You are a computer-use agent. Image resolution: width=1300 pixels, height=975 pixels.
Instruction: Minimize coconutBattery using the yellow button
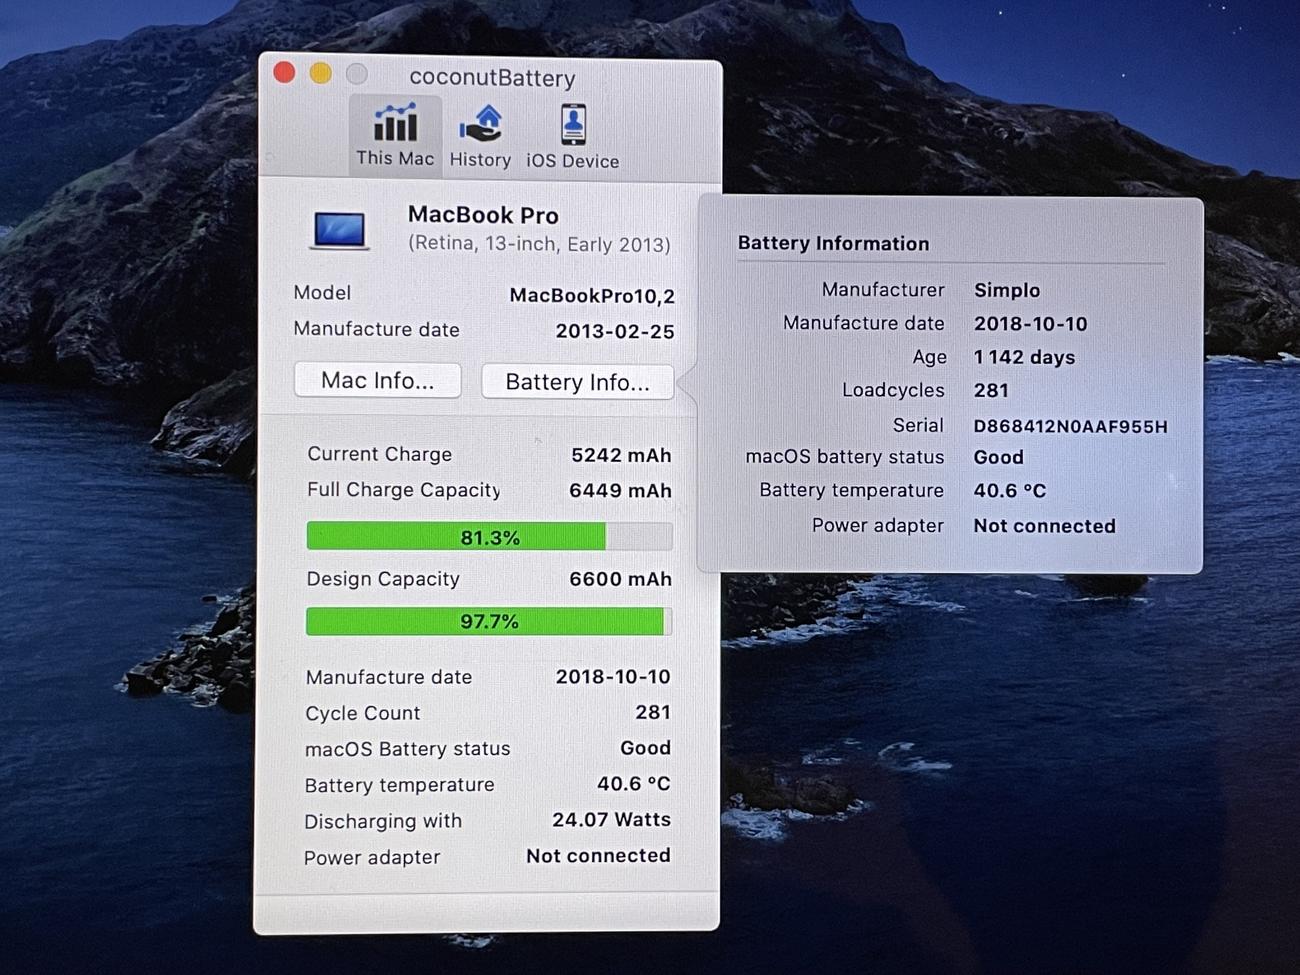[320, 73]
